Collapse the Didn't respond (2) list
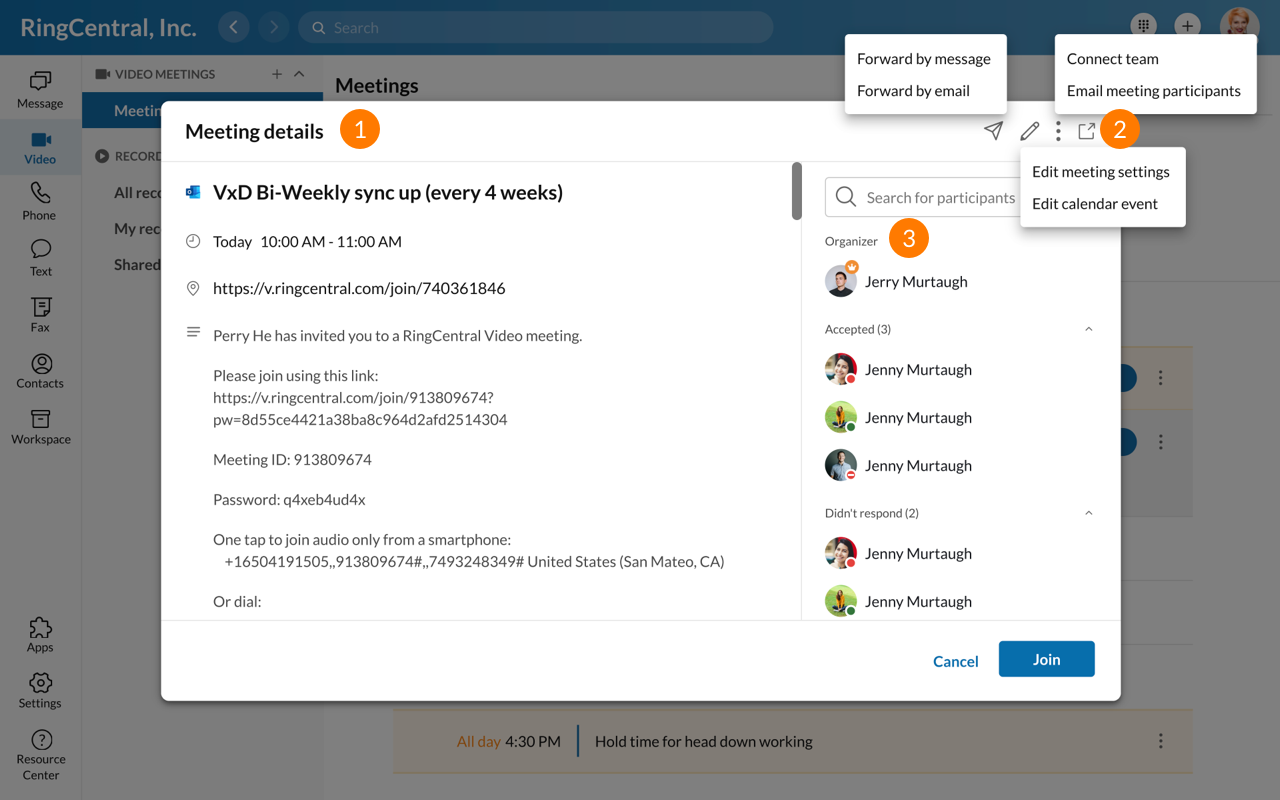 [x=1089, y=513]
